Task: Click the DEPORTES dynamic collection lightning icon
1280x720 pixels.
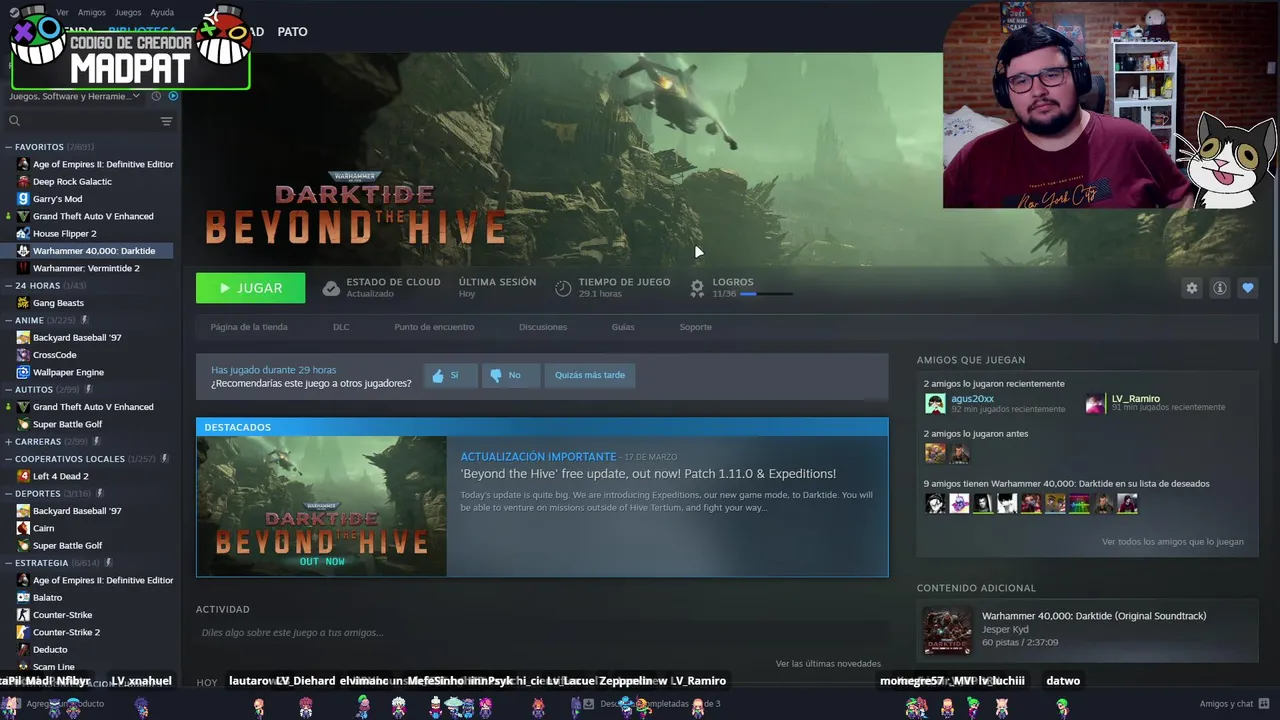Action: pos(99,493)
